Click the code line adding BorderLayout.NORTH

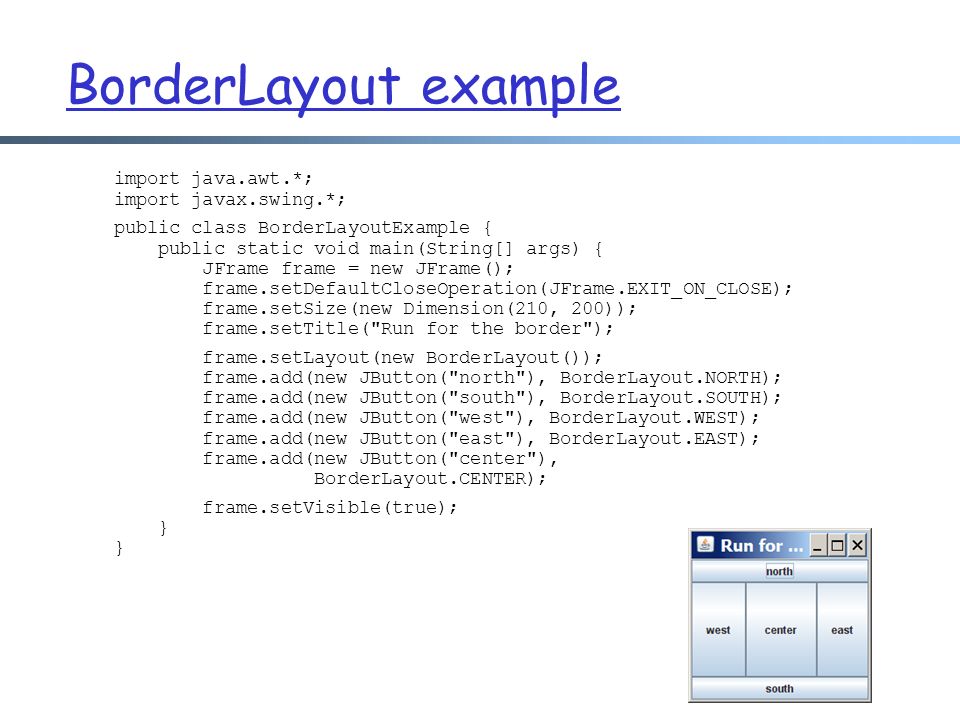tap(492, 378)
